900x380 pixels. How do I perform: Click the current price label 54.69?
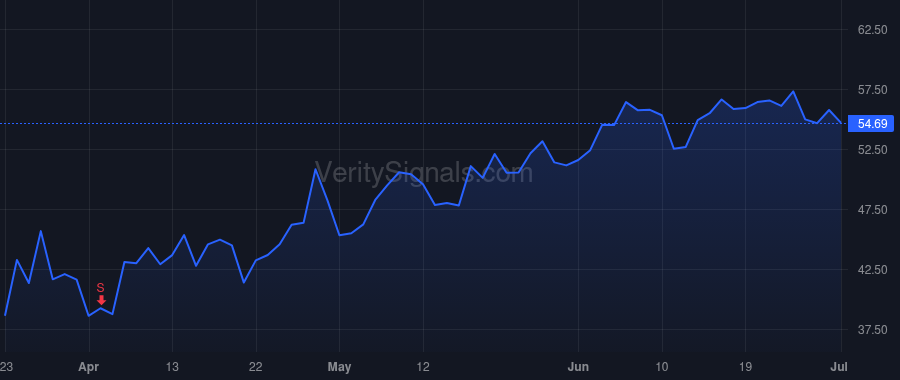[x=872, y=123]
